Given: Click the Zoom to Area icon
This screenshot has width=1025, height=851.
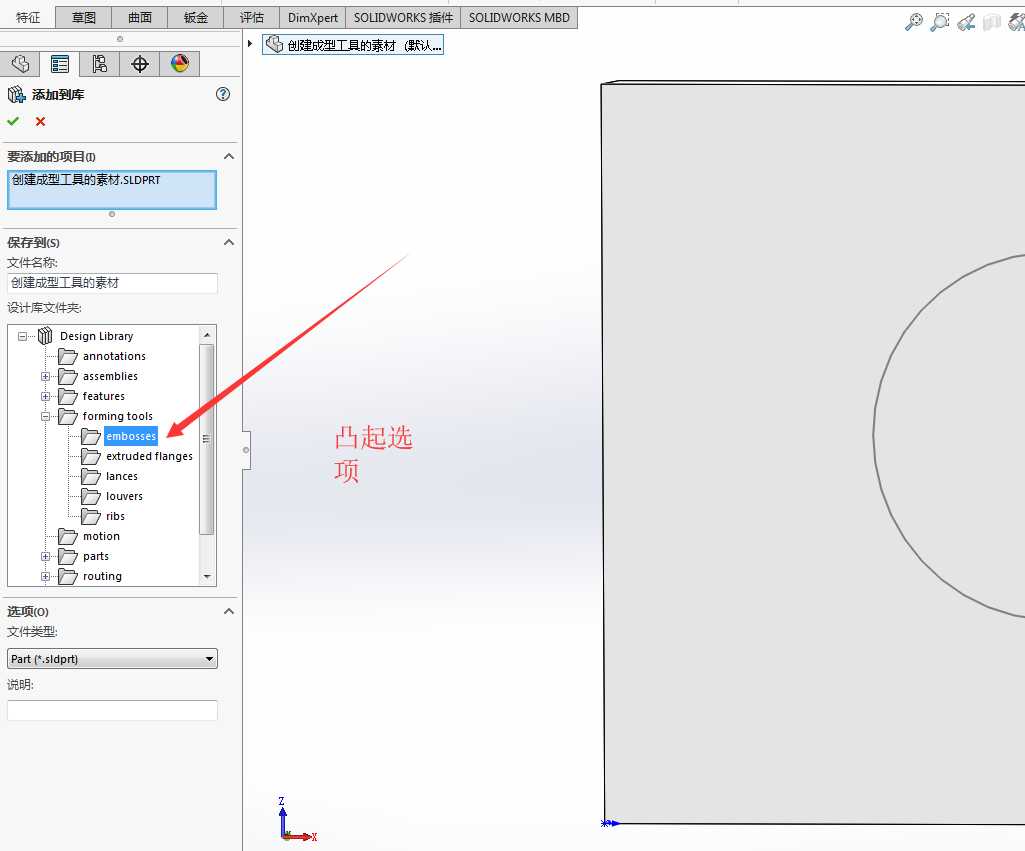Looking at the screenshot, I should [939, 22].
